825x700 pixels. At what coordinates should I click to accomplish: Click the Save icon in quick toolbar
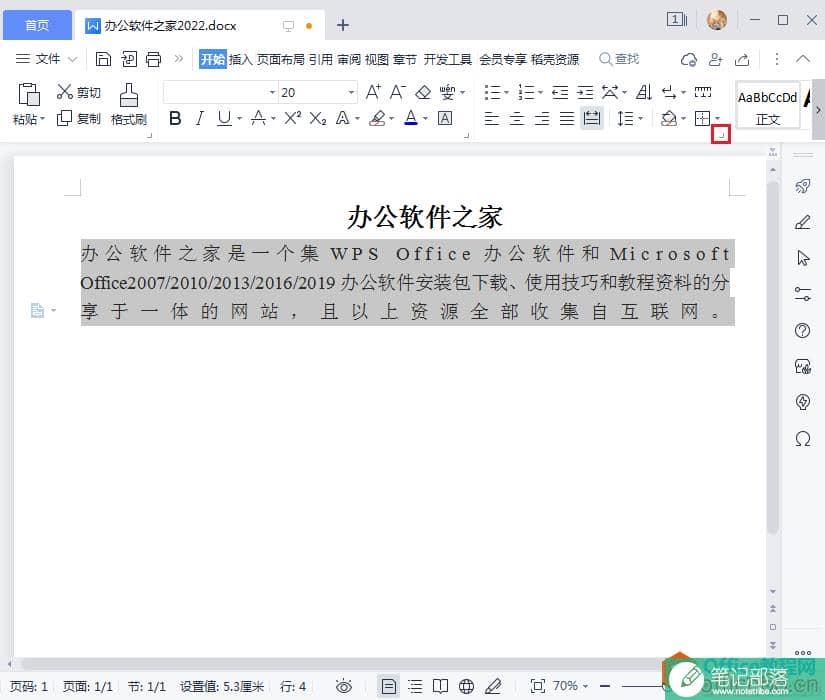103,59
